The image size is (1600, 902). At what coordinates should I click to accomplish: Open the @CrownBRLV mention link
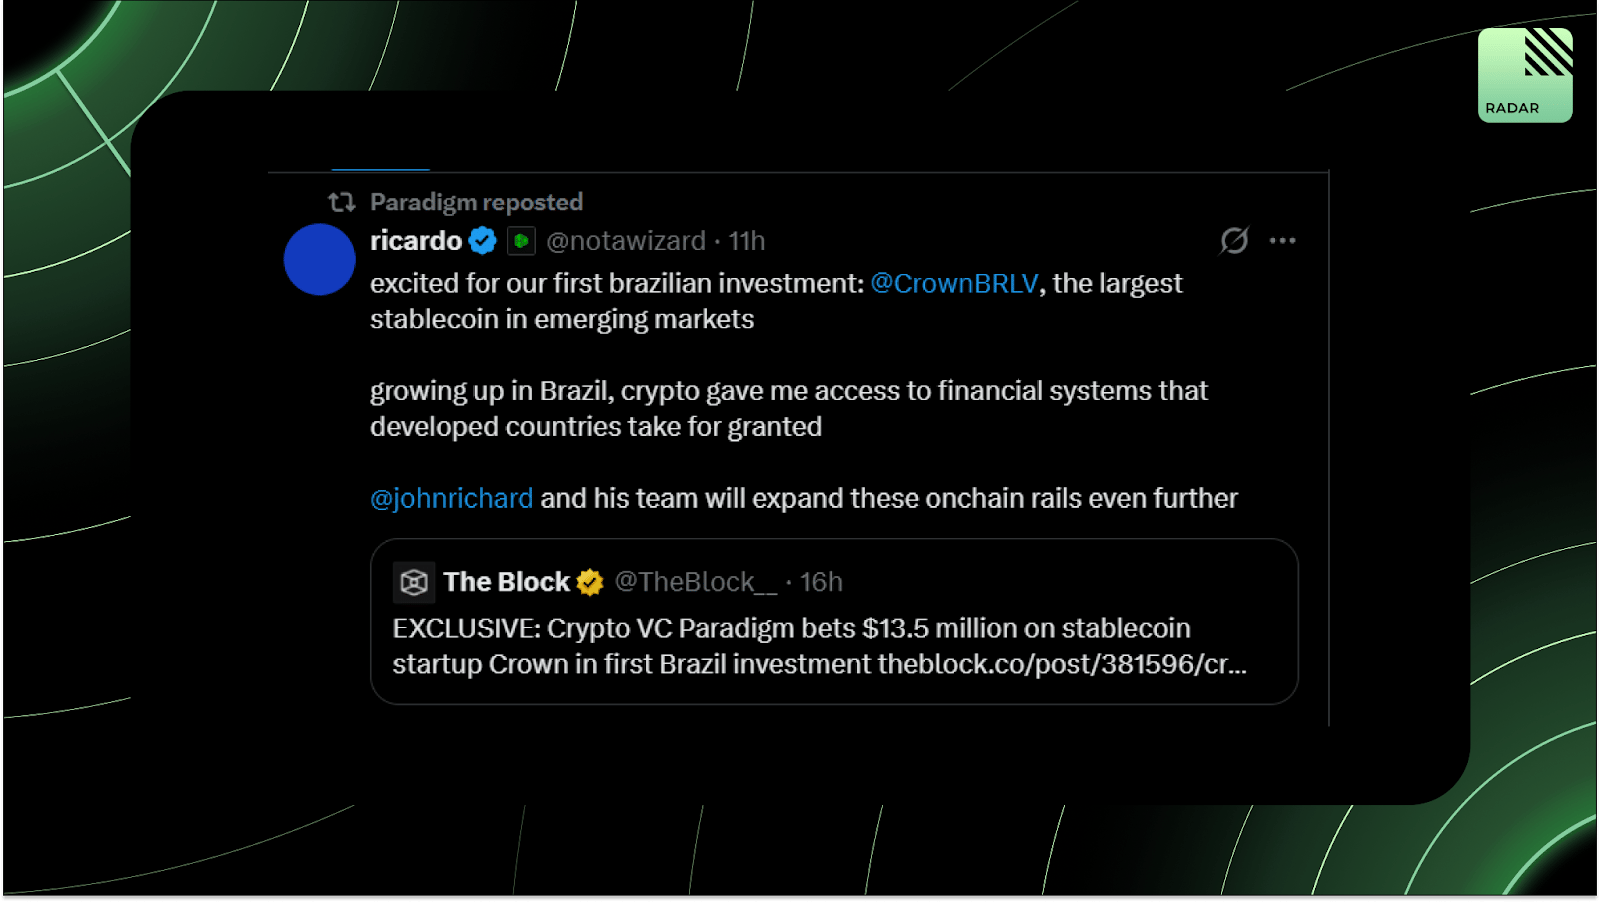tap(954, 284)
